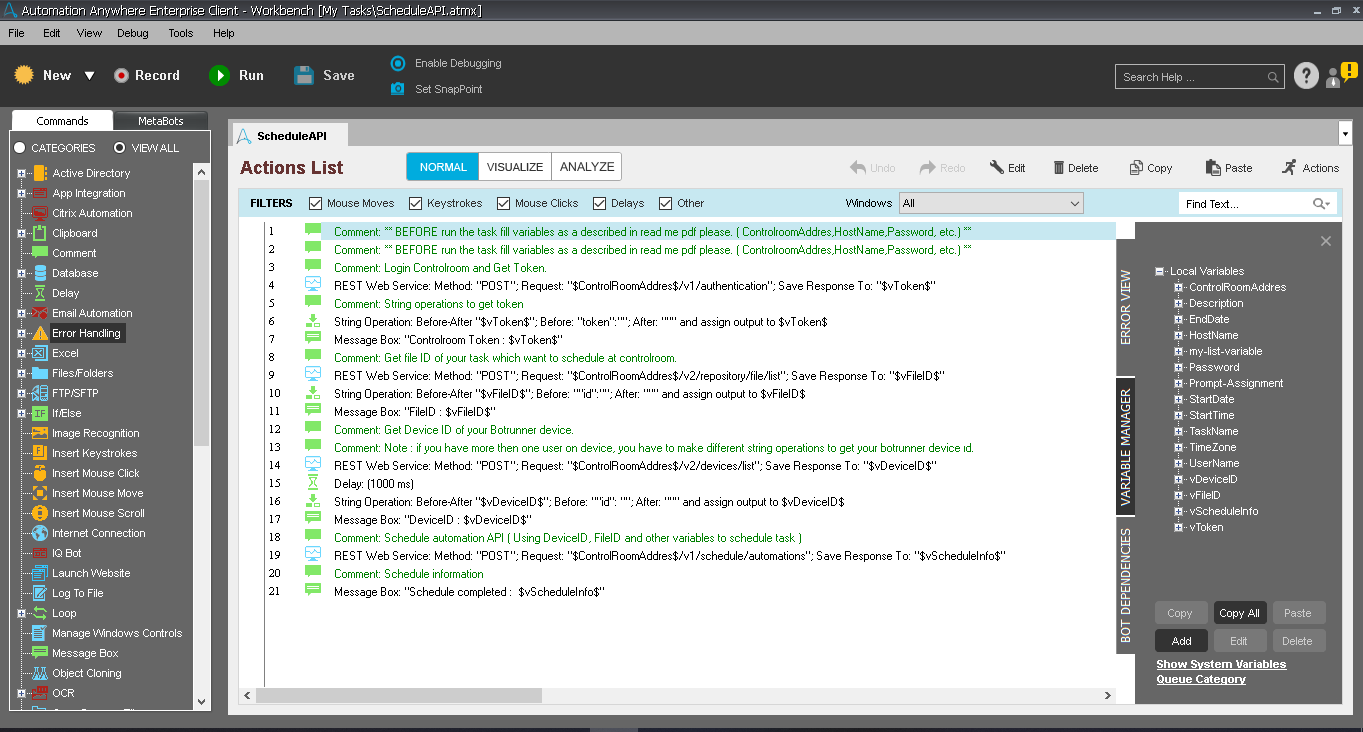
Task: Click the Citrix Automation command icon
Action: (40, 213)
